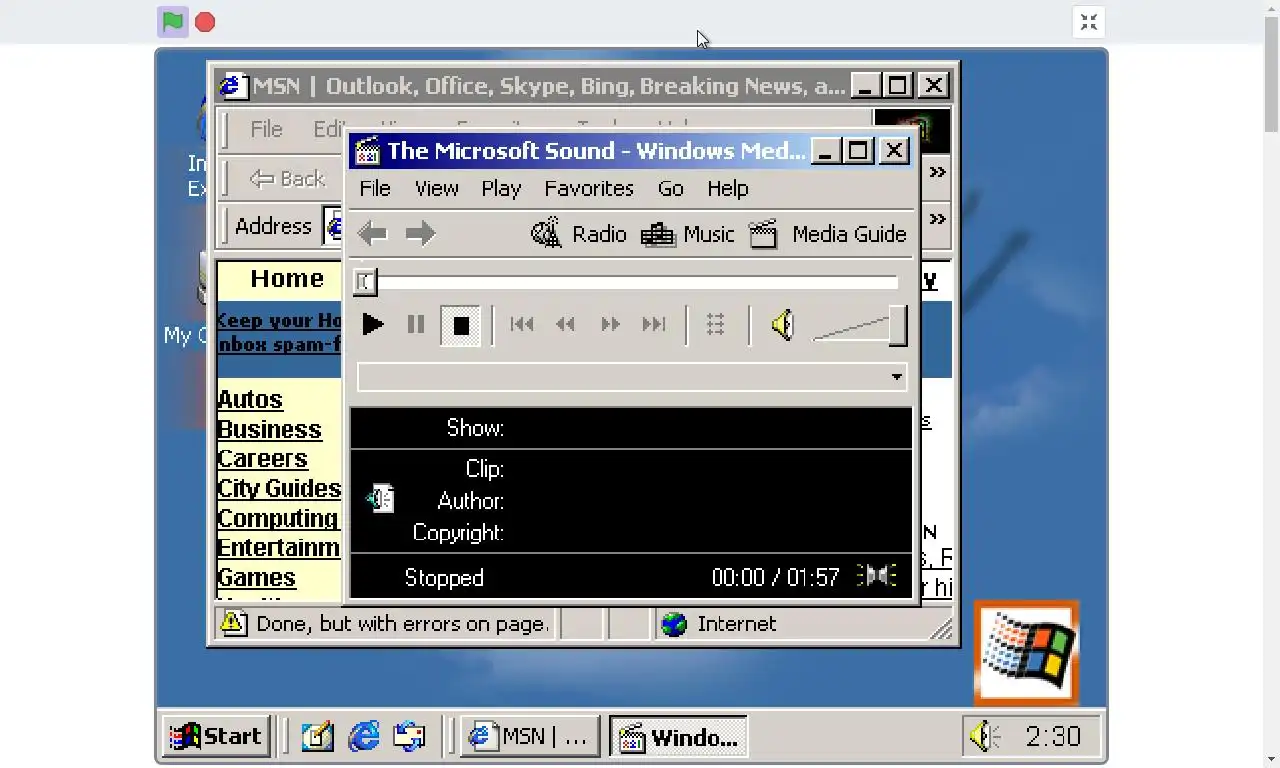Exit fullscreen with the collapse icon
Viewport: 1280px width, 768px height.
(x=1089, y=22)
